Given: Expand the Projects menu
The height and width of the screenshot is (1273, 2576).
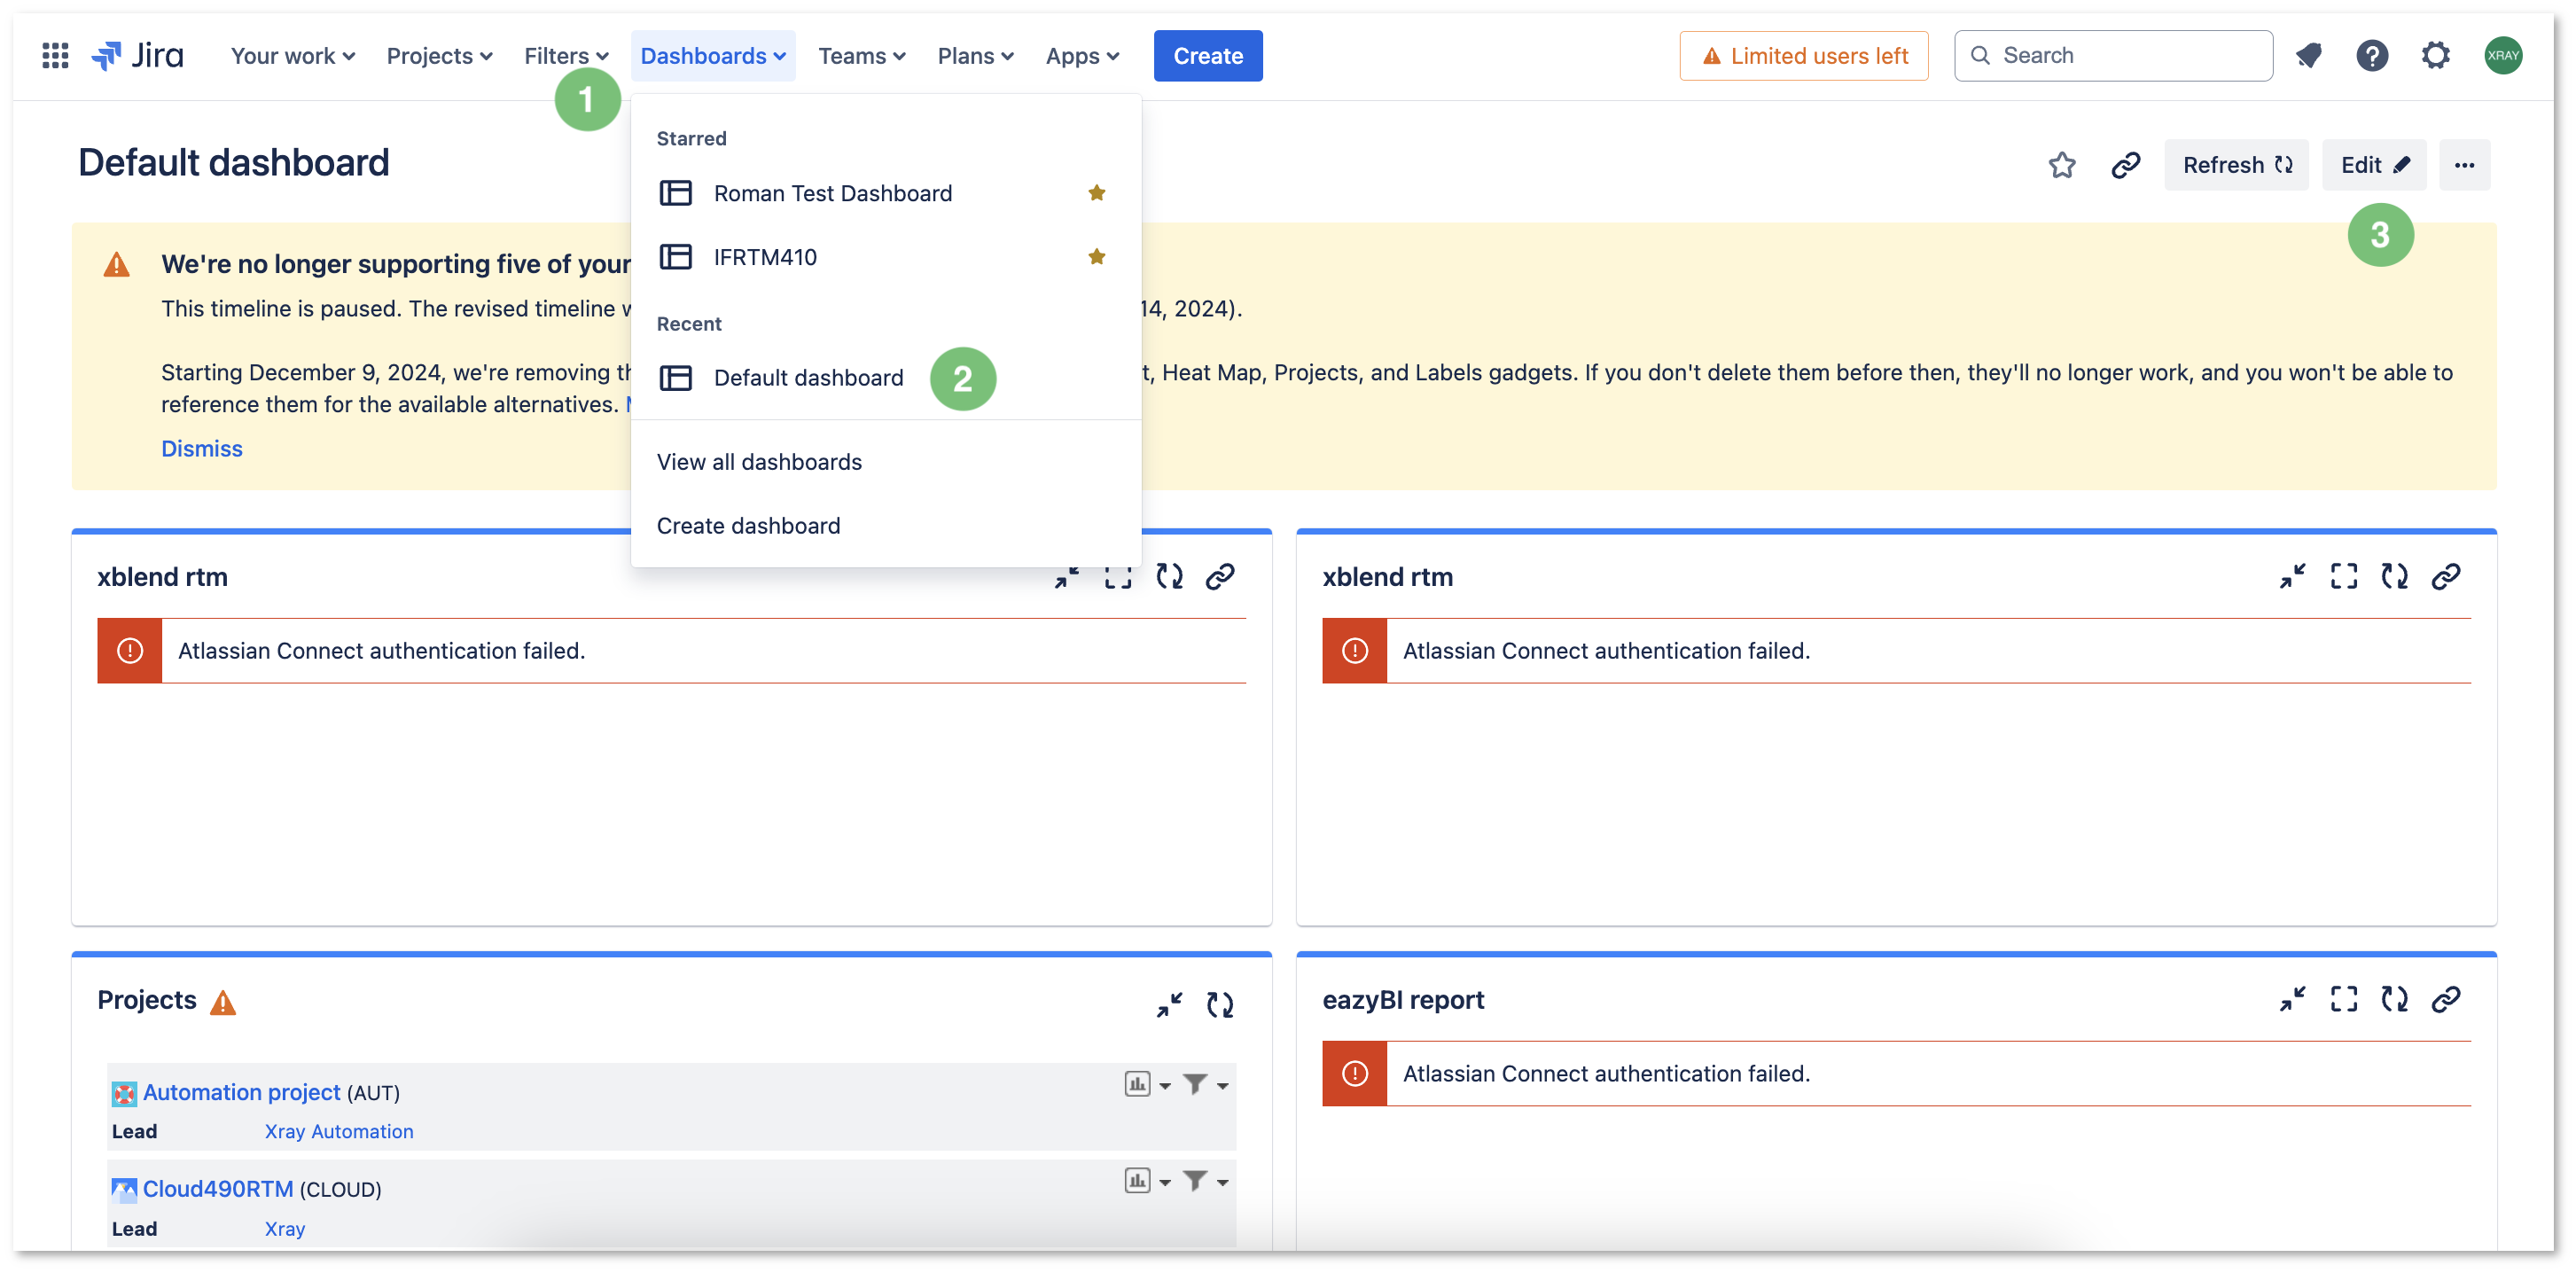Looking at the screenshot, I should [439, 56].
